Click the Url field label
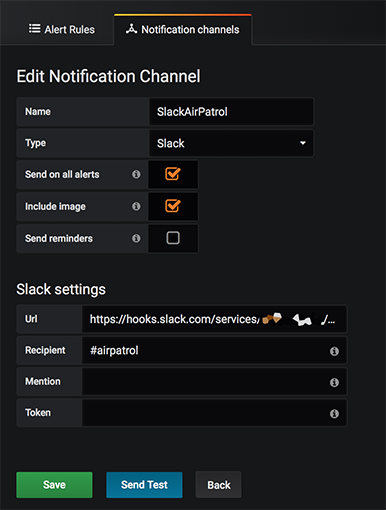The image size is (386, 510). [x=31, y=319]
